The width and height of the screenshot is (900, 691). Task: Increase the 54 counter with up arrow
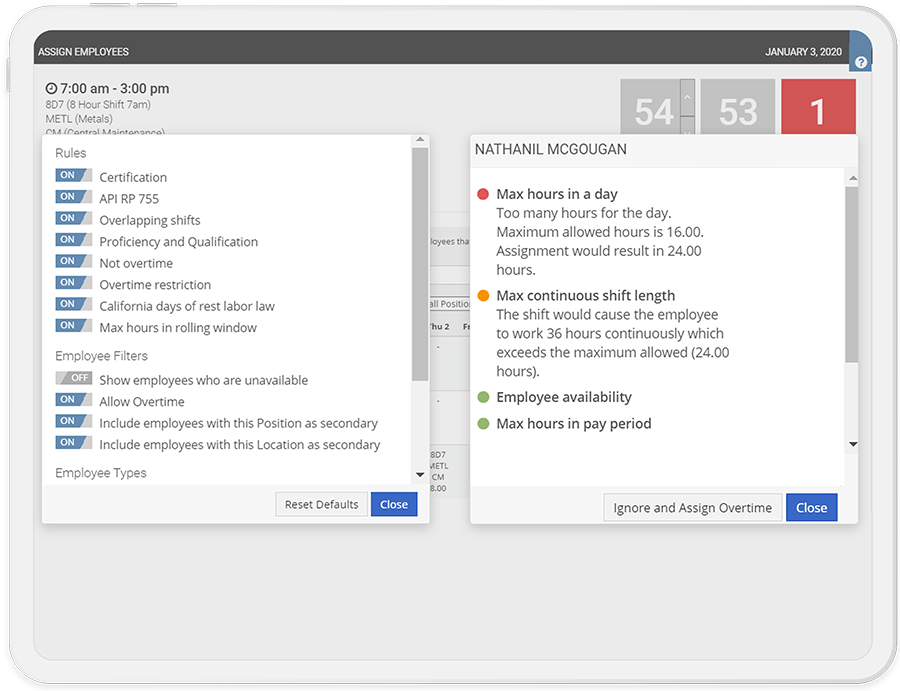tap(687, 98)
